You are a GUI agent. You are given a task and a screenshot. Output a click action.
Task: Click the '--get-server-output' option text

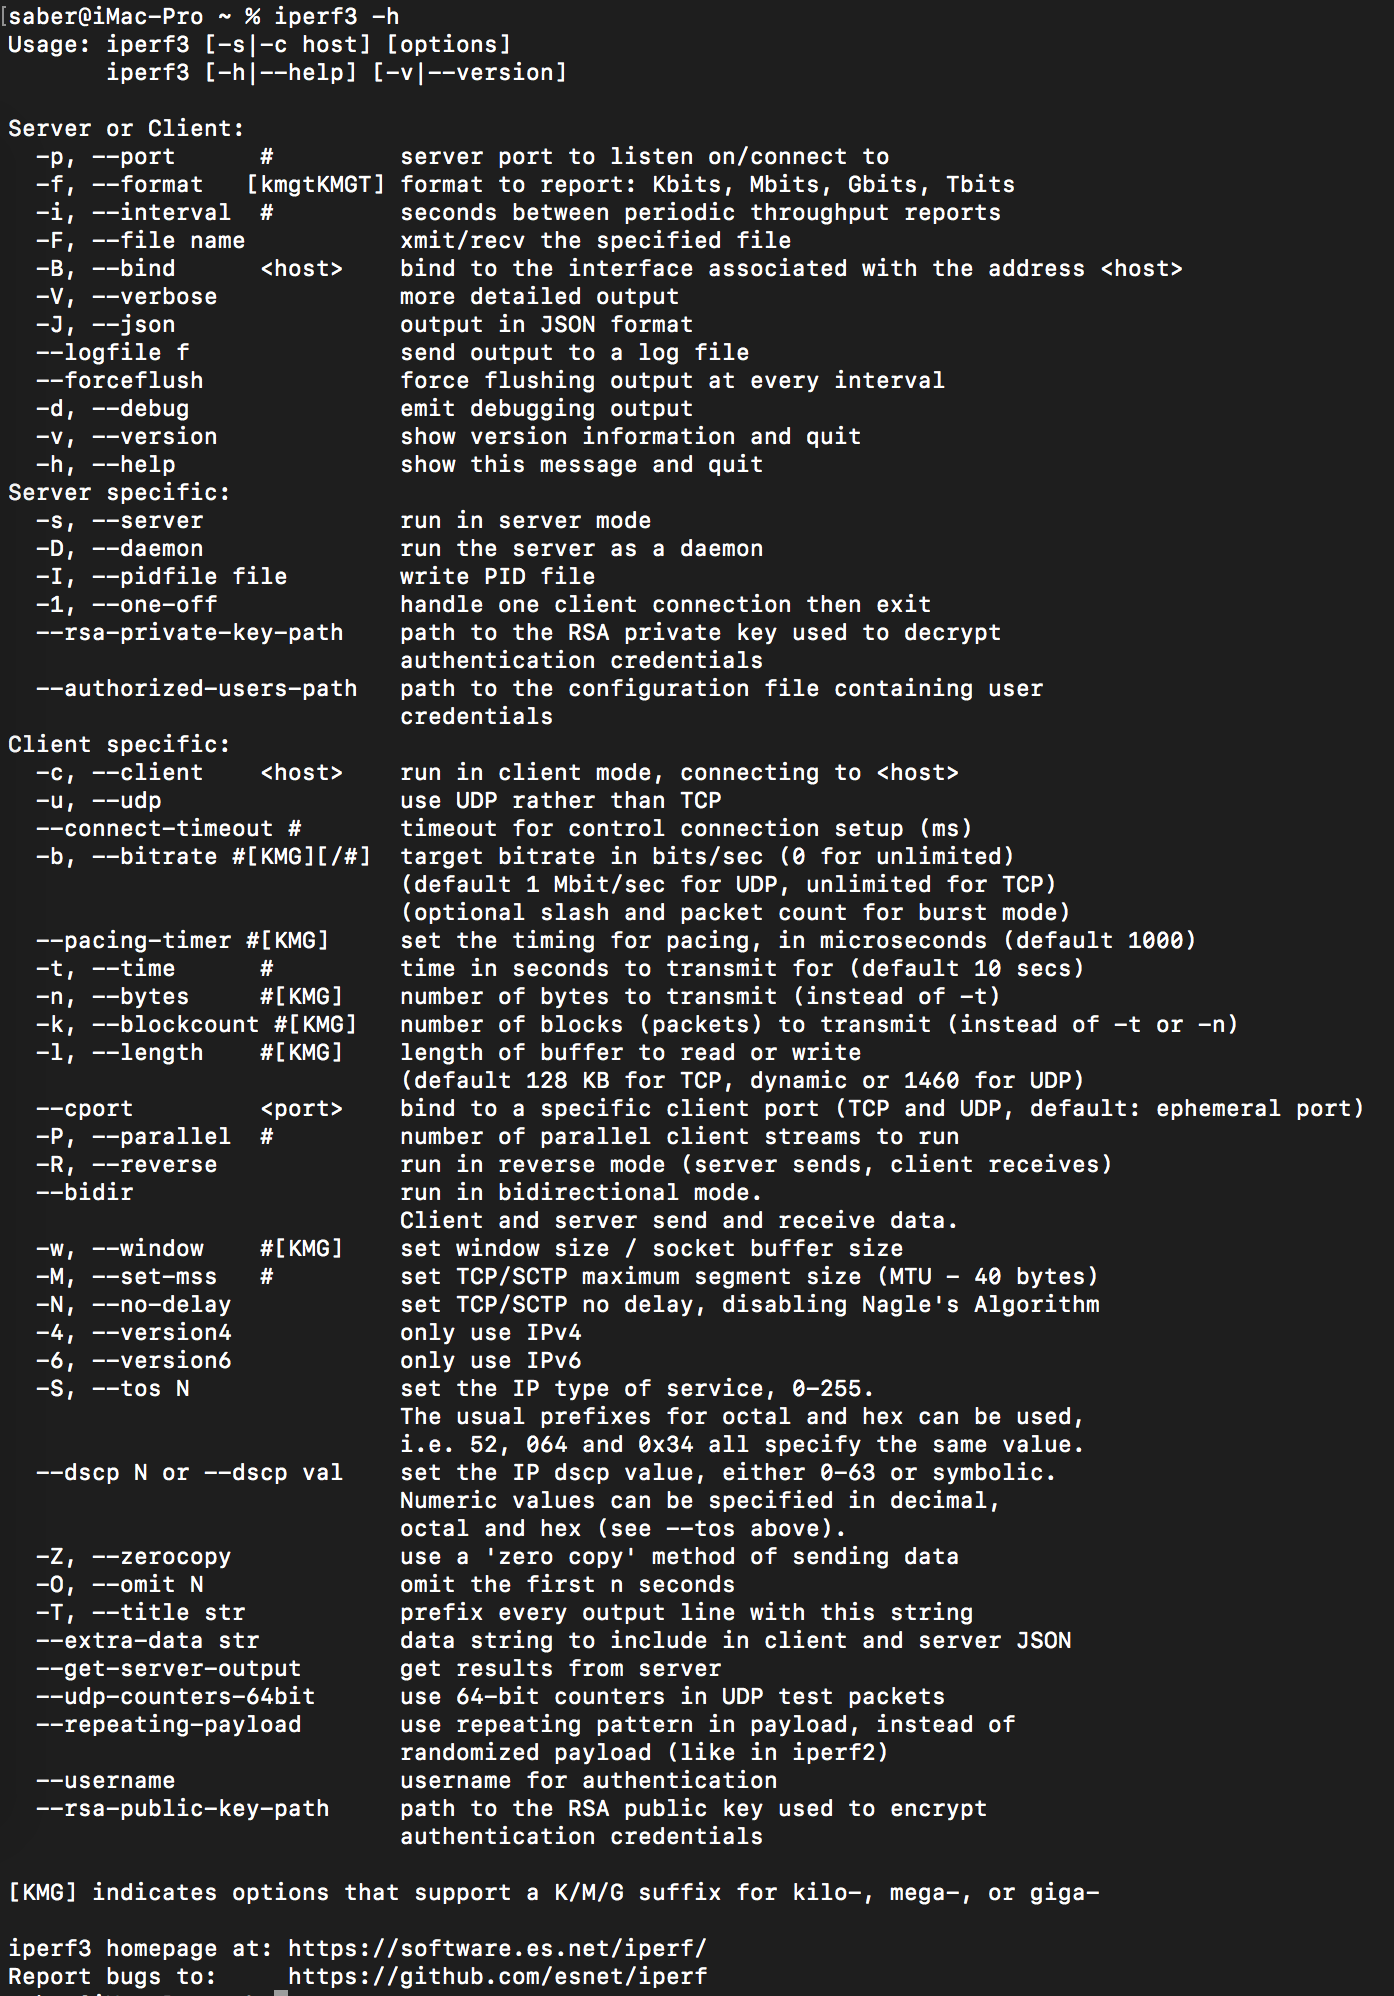click(x=168, y=1668)
